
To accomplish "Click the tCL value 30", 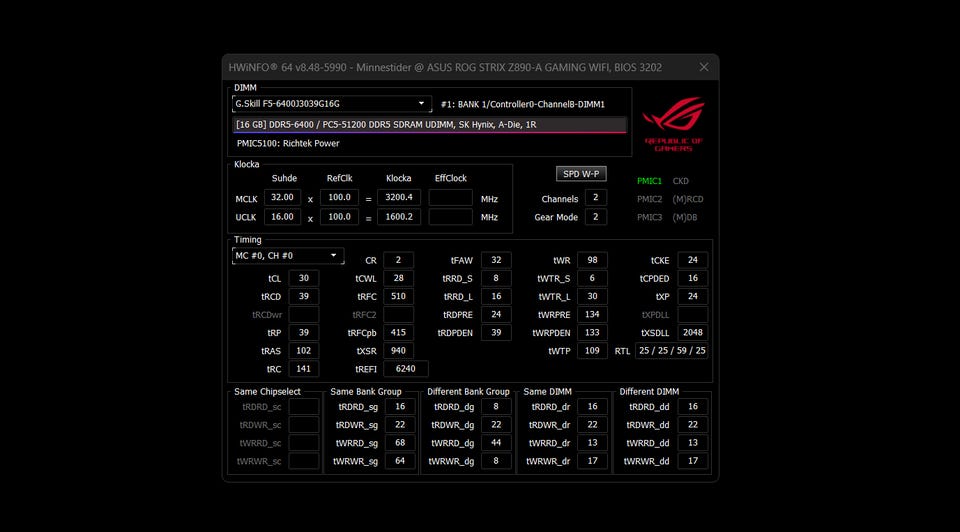I will [x=304, y=279].
